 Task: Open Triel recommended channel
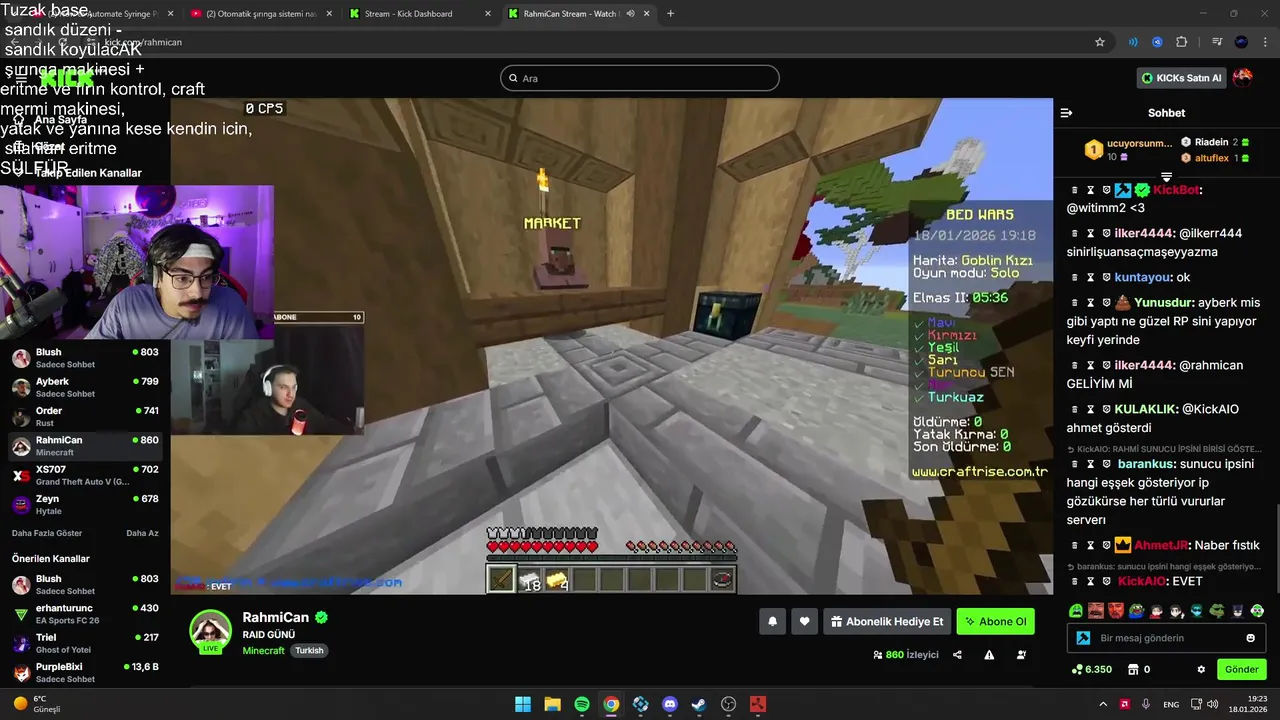click(85, 643)
